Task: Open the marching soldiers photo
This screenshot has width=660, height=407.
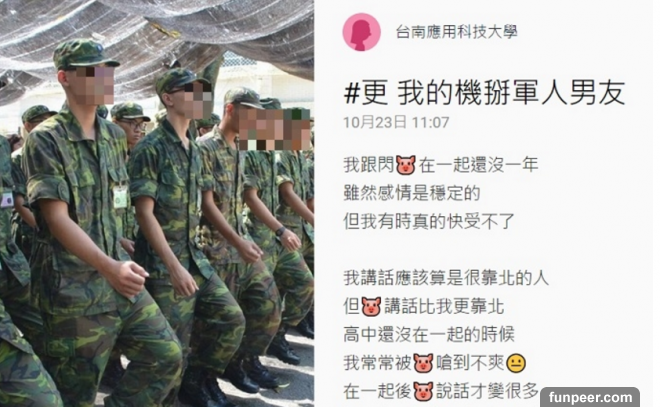Action: [x=157, y=203]
